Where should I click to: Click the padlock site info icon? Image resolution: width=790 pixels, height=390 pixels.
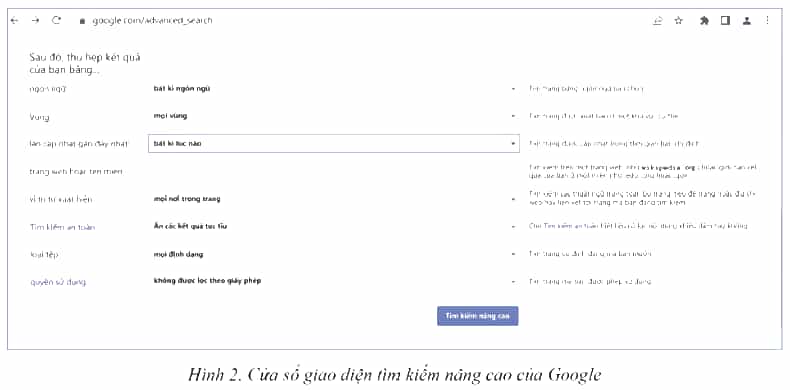point(83,21)
